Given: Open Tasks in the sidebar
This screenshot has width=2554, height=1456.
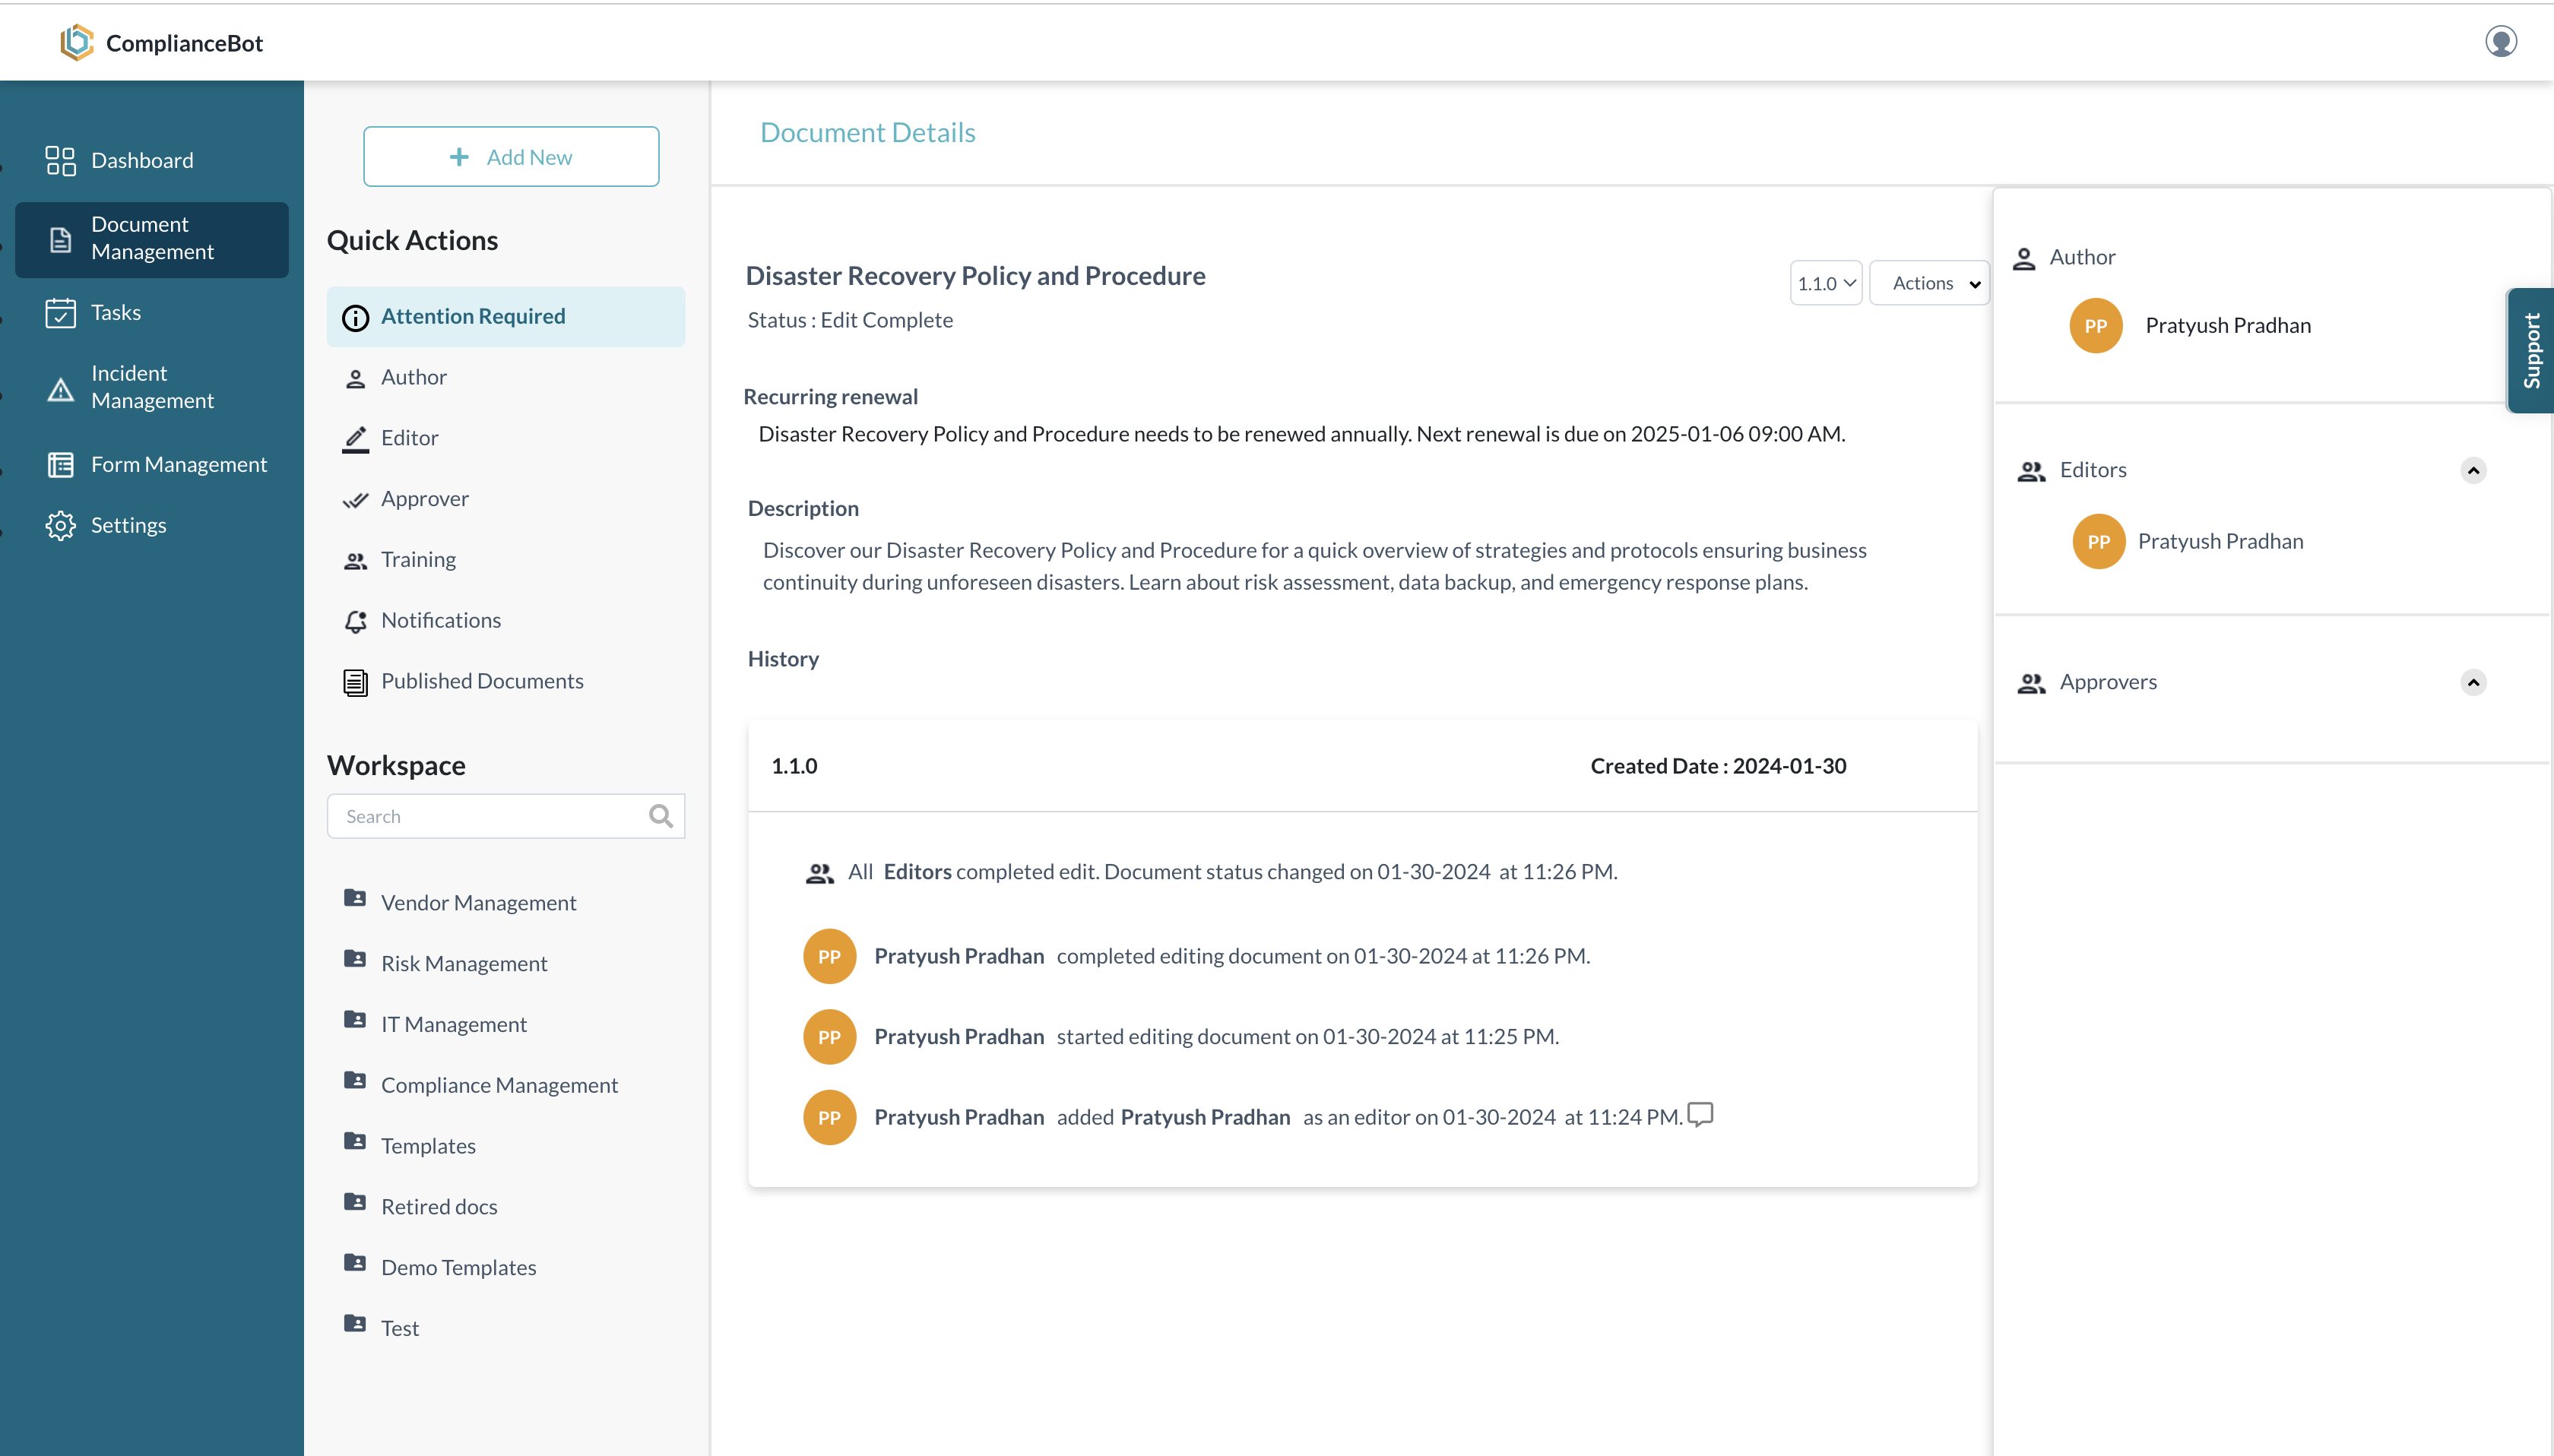Looking at the screenshot, I should (115, 312).
